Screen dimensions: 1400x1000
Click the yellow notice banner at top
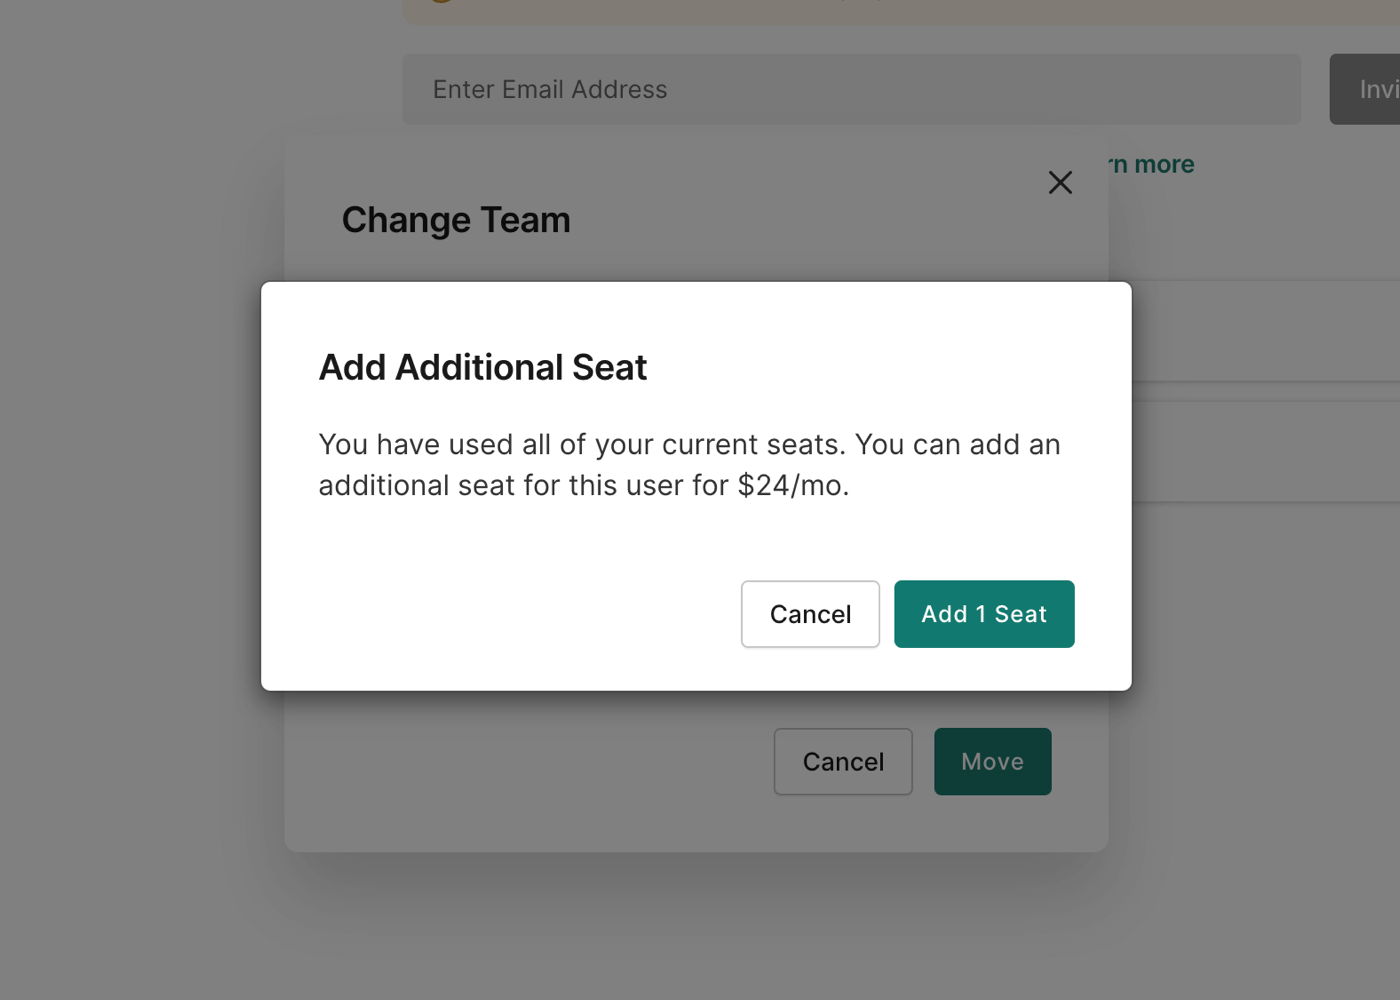900,10
